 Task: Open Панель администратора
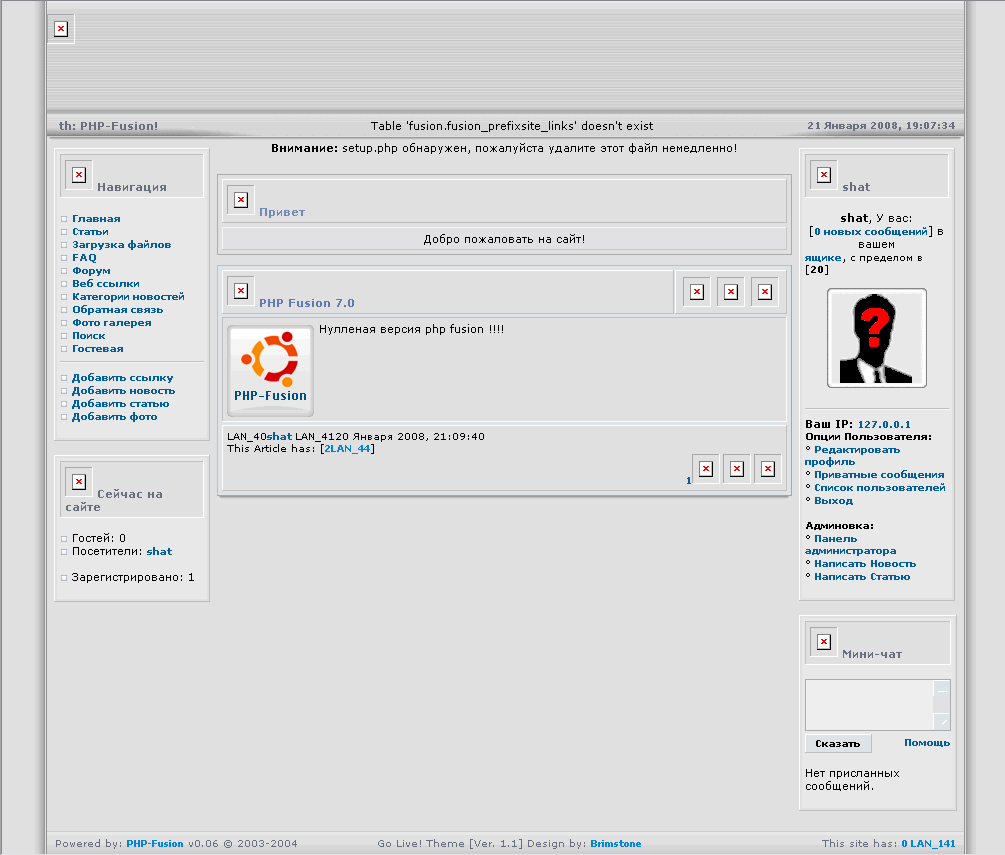coord(851,545)
